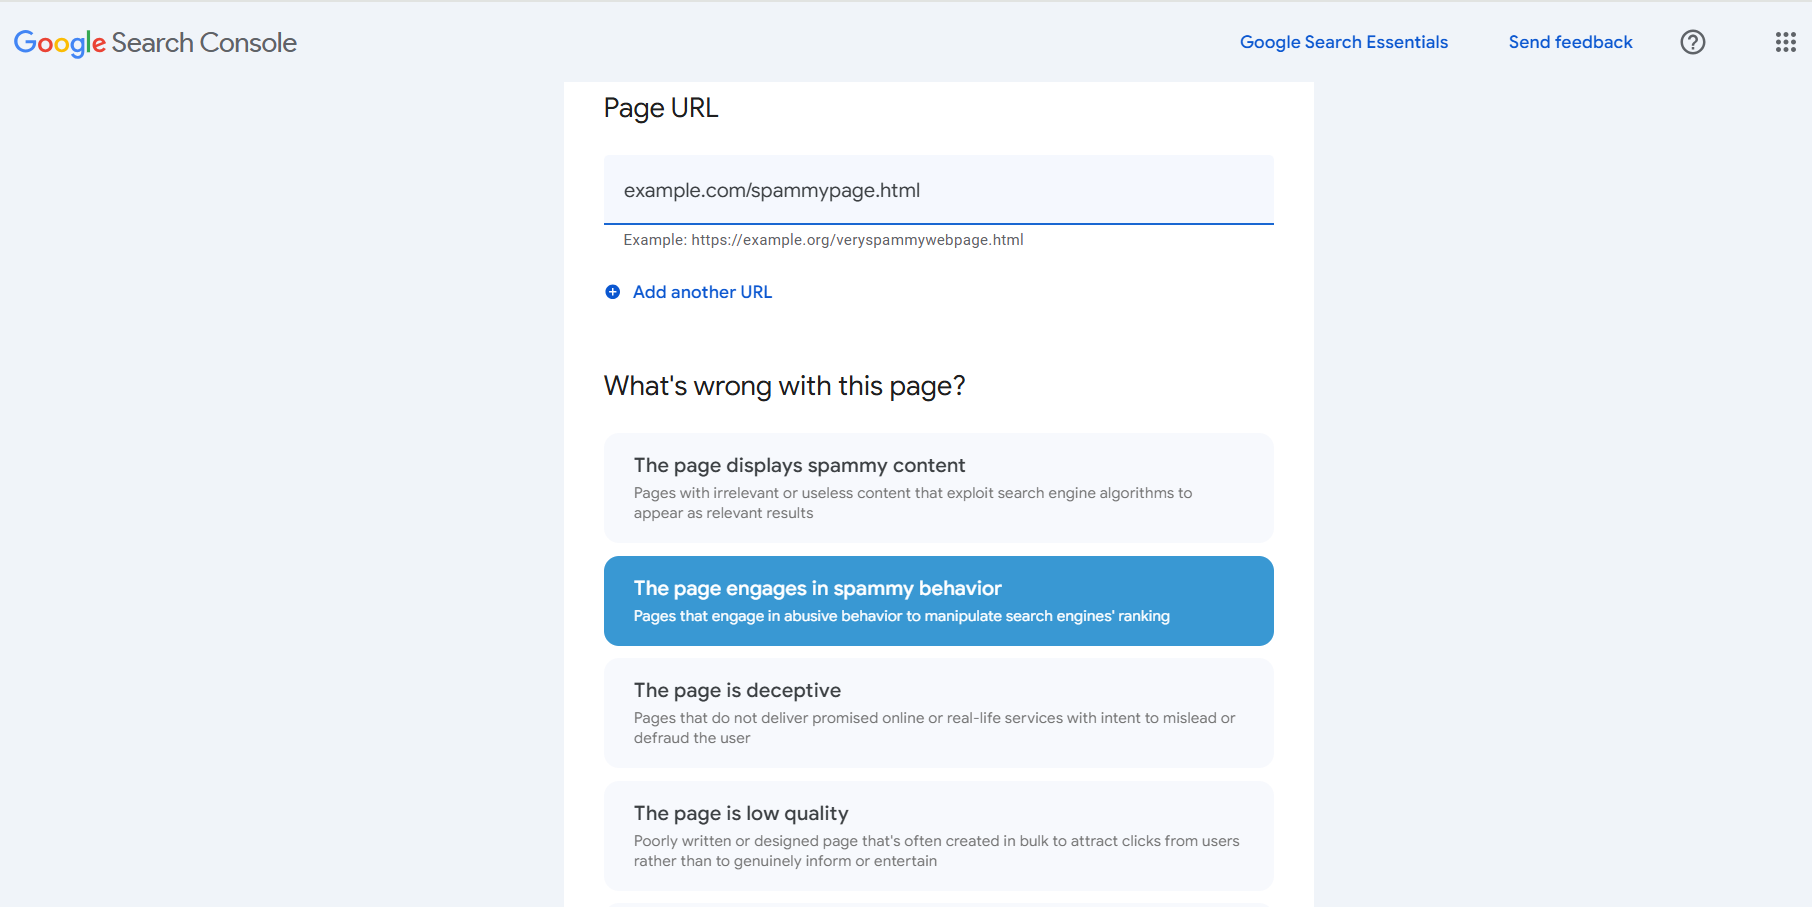Click the 'Page URL' heading text

click(x=661, y=108)
